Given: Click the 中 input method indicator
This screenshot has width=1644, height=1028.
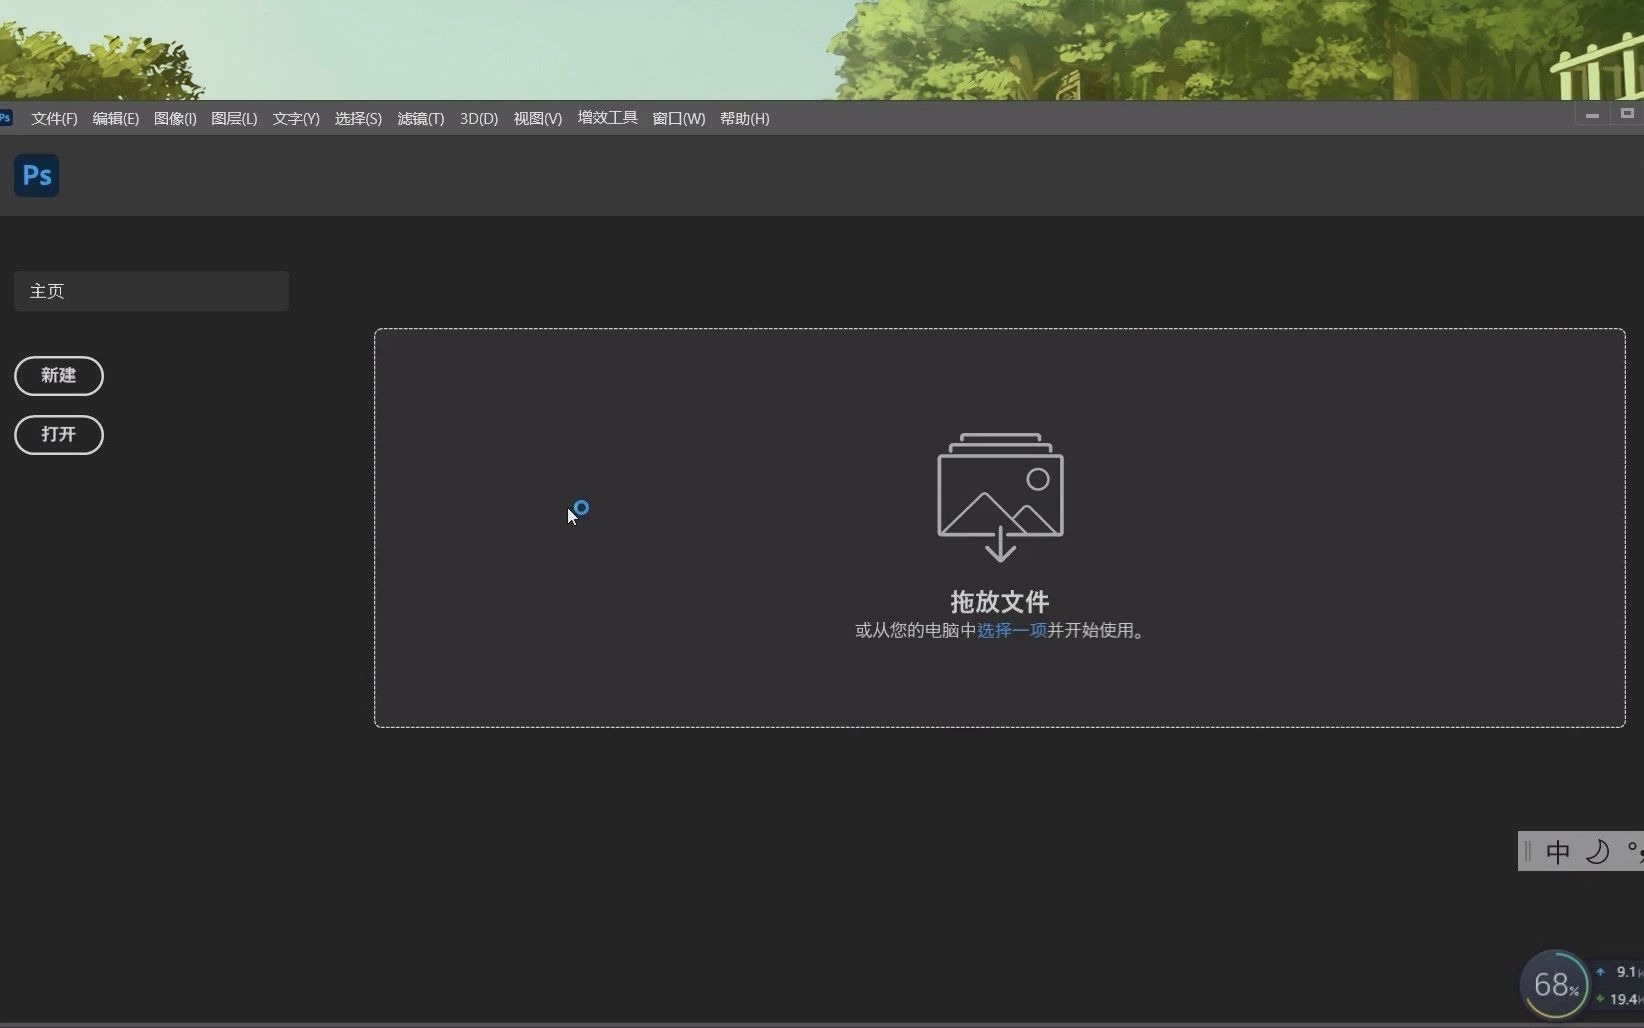Looking at the screenshot, I should pyautogui.click(x=1558, y=851).
